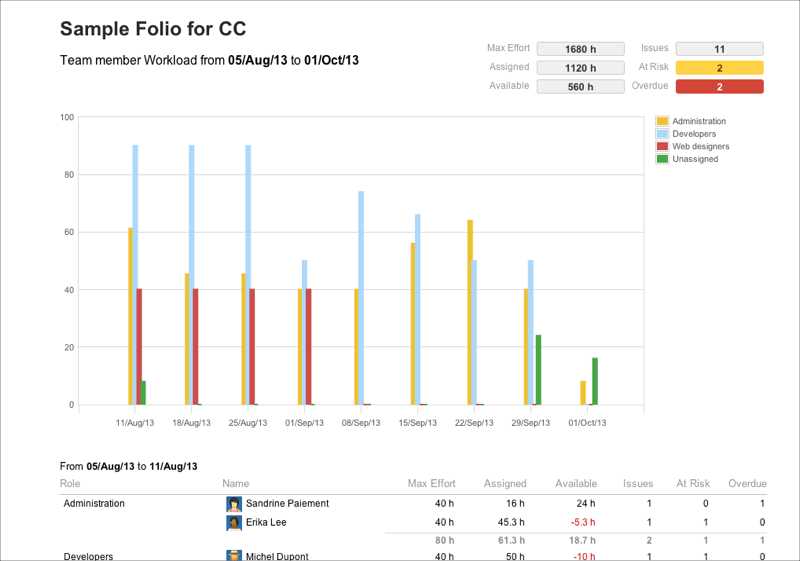The width and height of the screenshot is (800, 561).
Task: Click the Developers legend color swatch
Action: pyautogui.click(x=662, y=134)
